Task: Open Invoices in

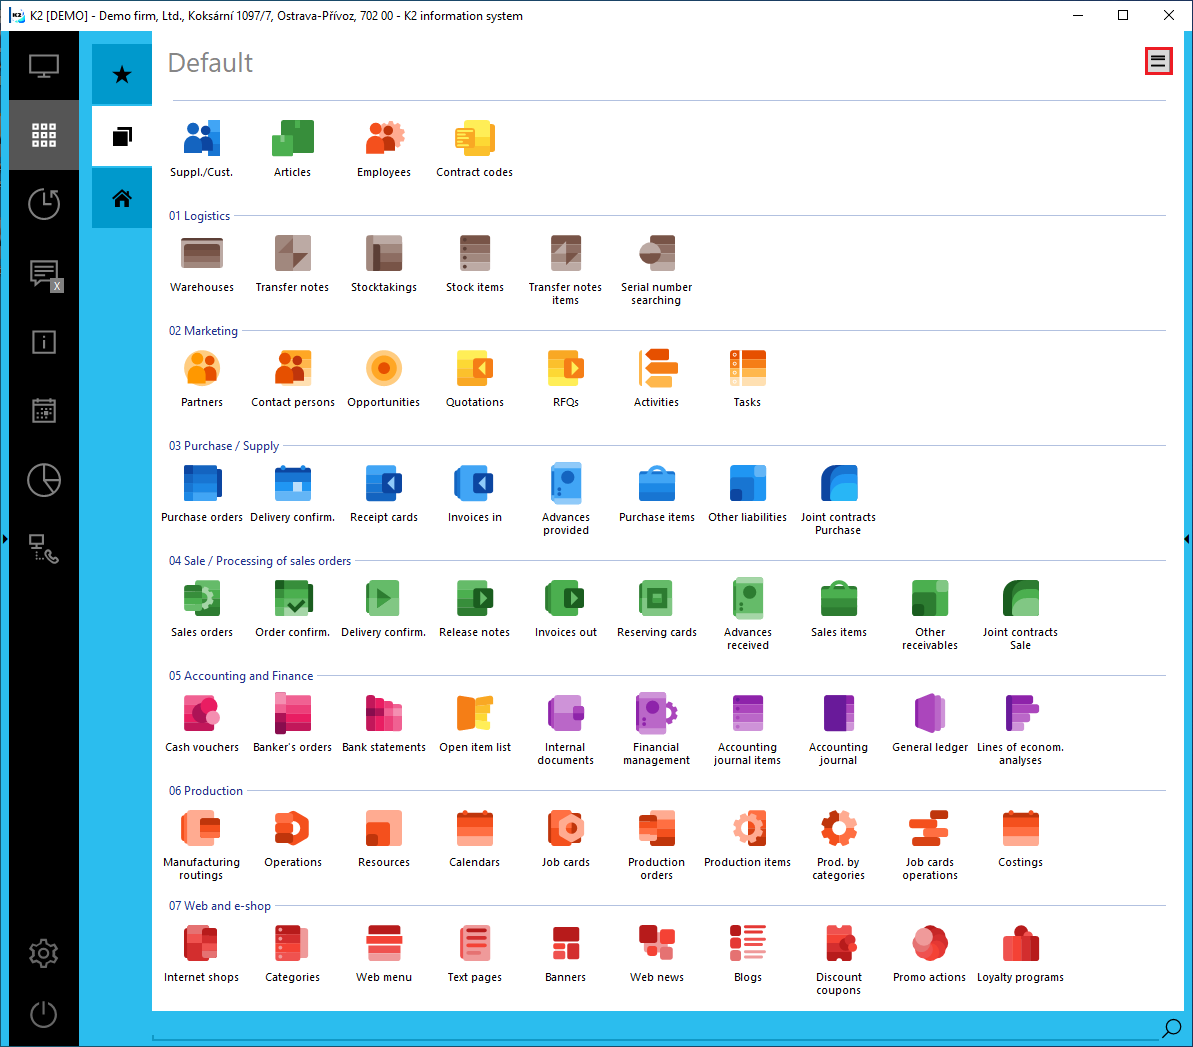Action: click(x=474, y=494)
